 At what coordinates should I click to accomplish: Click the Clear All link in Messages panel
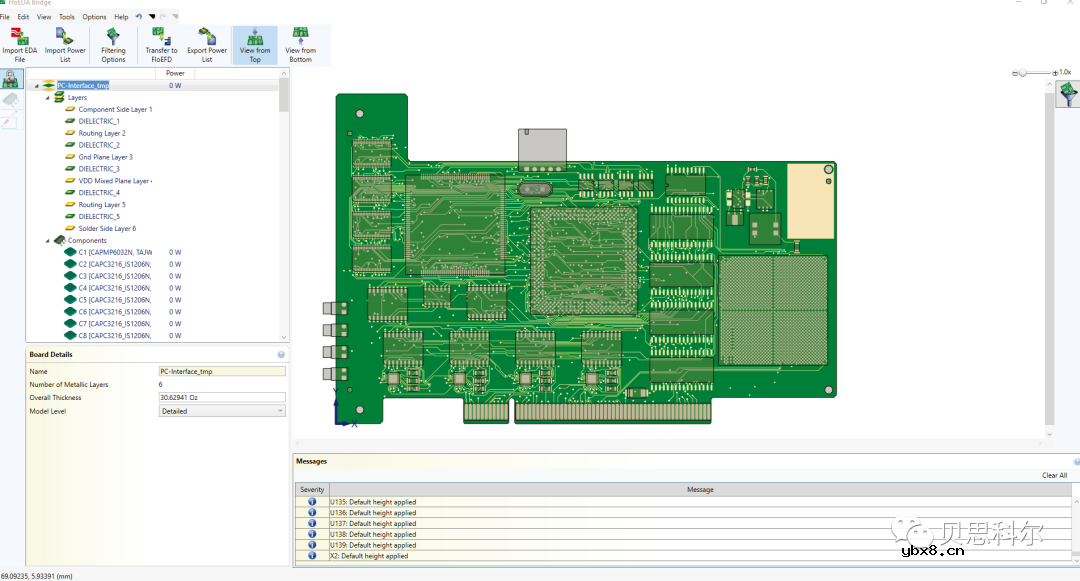(1053, 475)
